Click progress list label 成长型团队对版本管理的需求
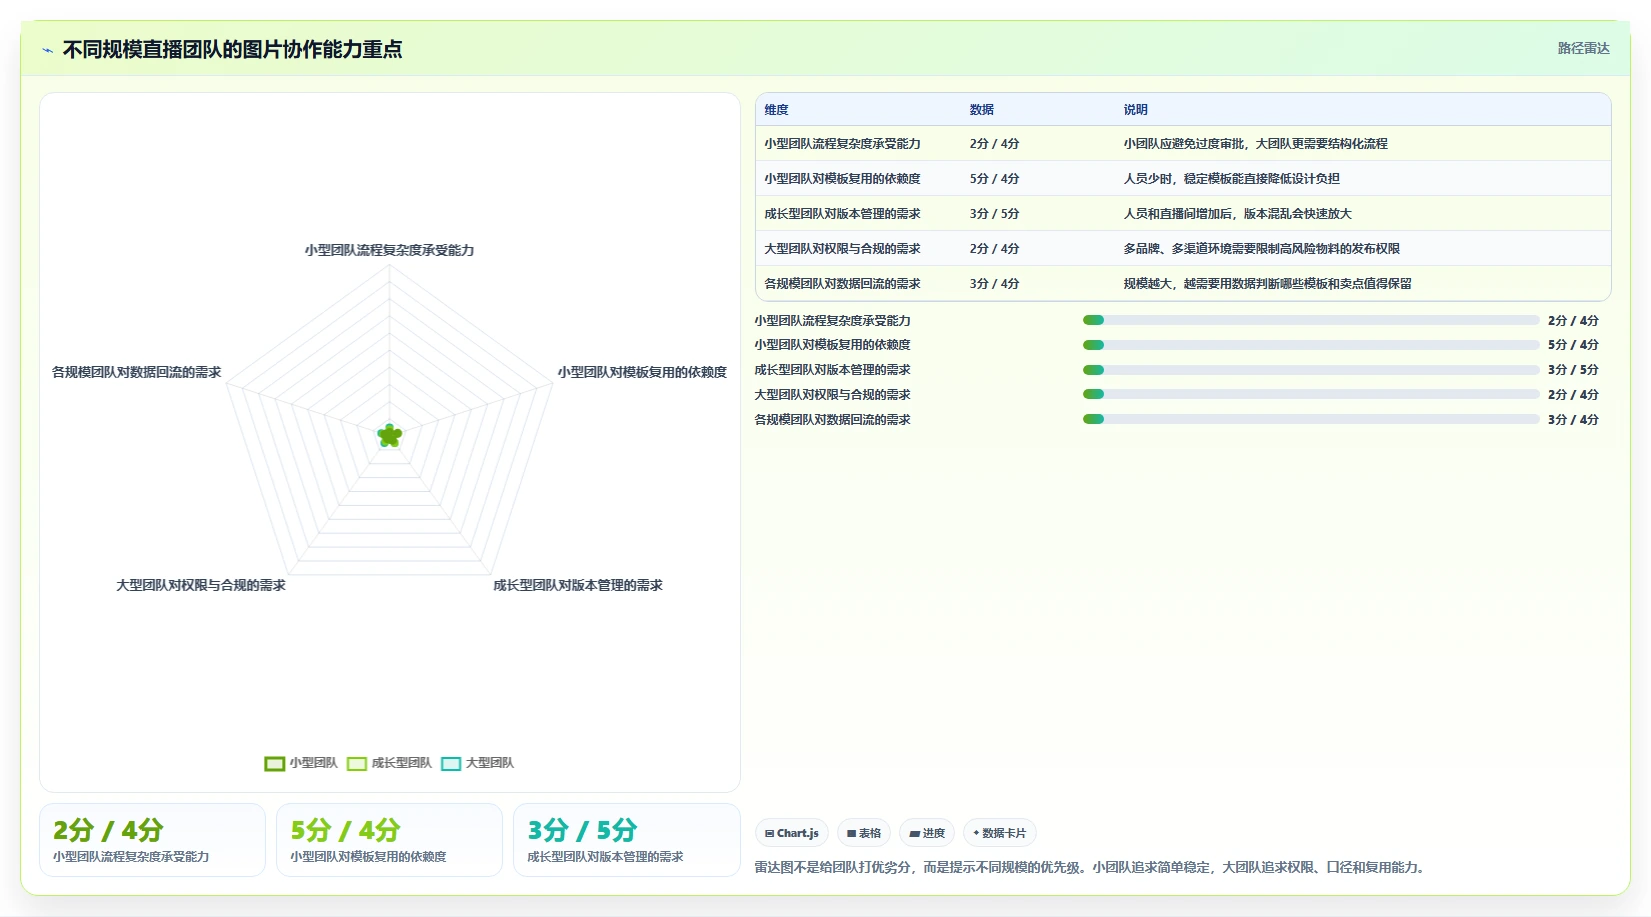Screen dimensions: 1651x917 tap(832, 370)
